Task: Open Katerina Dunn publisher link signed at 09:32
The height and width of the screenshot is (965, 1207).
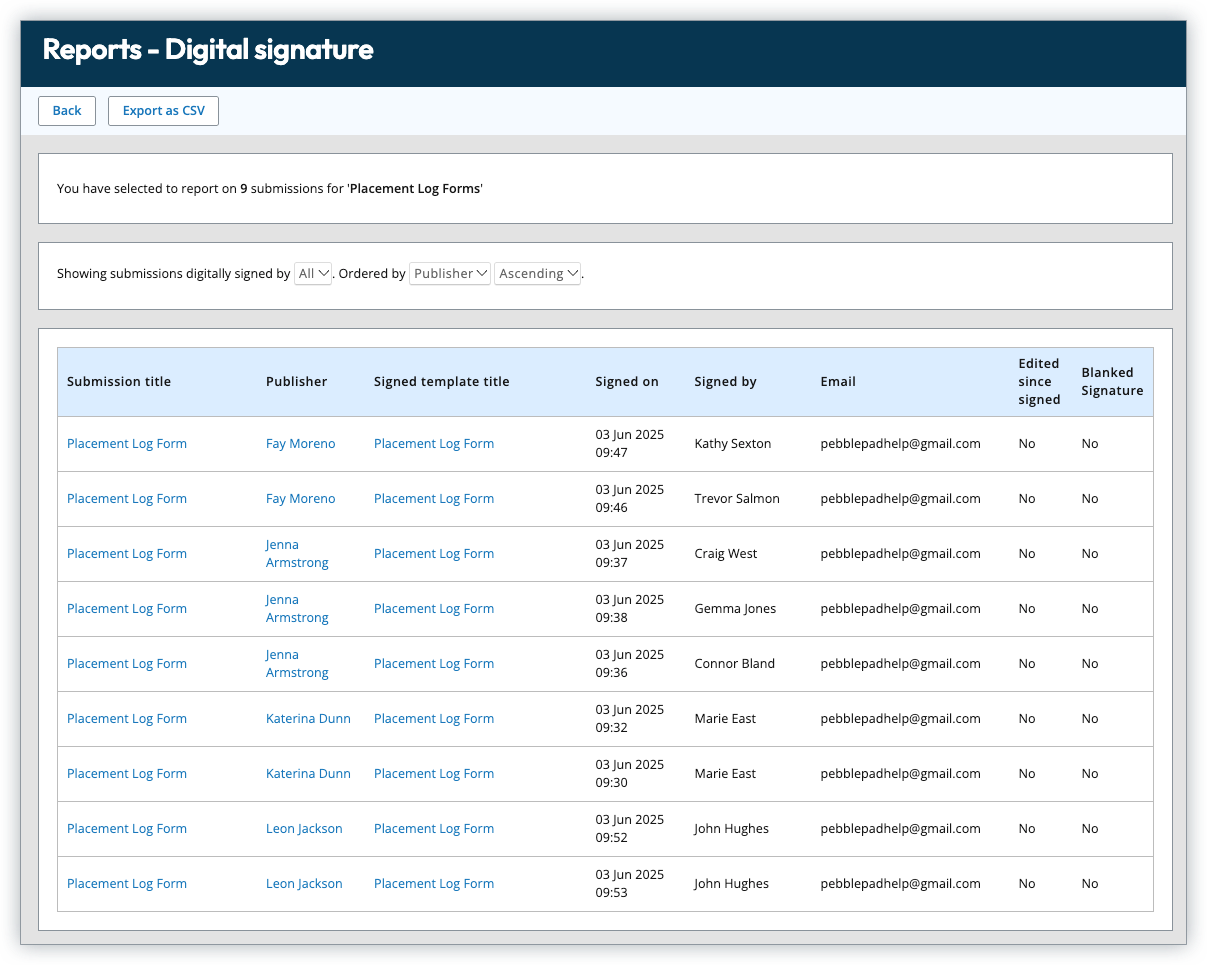Action: click(308, 719)
